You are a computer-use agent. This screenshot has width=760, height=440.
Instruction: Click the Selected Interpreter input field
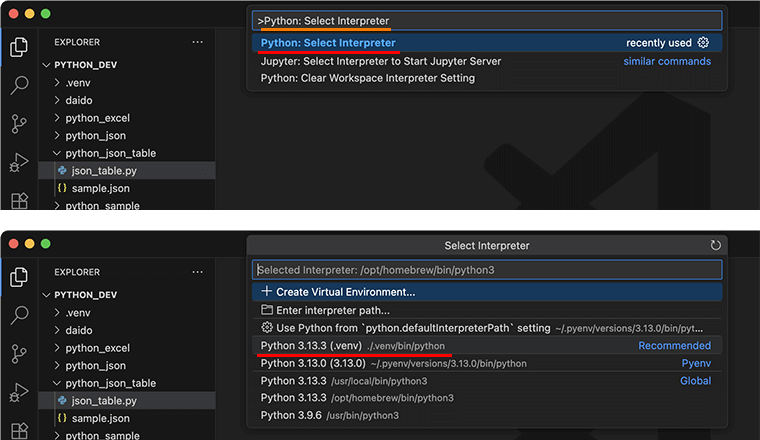coord(487,270)
